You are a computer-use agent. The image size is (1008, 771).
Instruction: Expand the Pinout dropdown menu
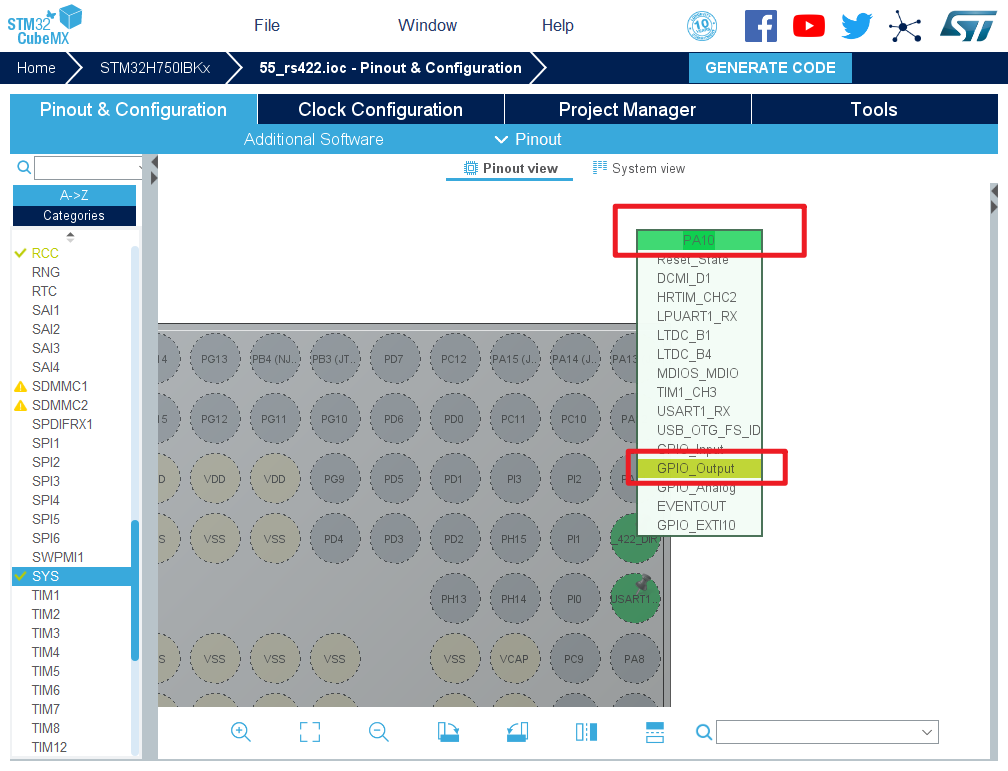tap(528, 139)
